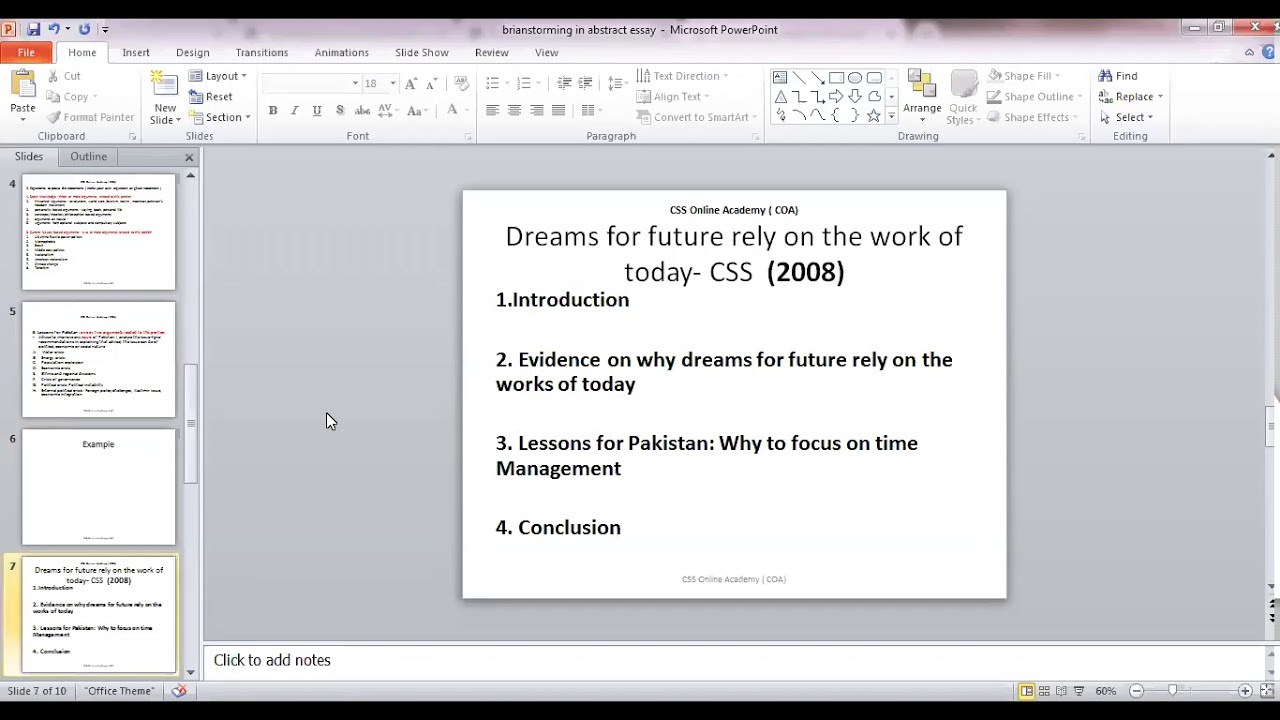Select the Isosceles Triangle shape
This screenshot has width=1280, height=720.
(780, 97)
